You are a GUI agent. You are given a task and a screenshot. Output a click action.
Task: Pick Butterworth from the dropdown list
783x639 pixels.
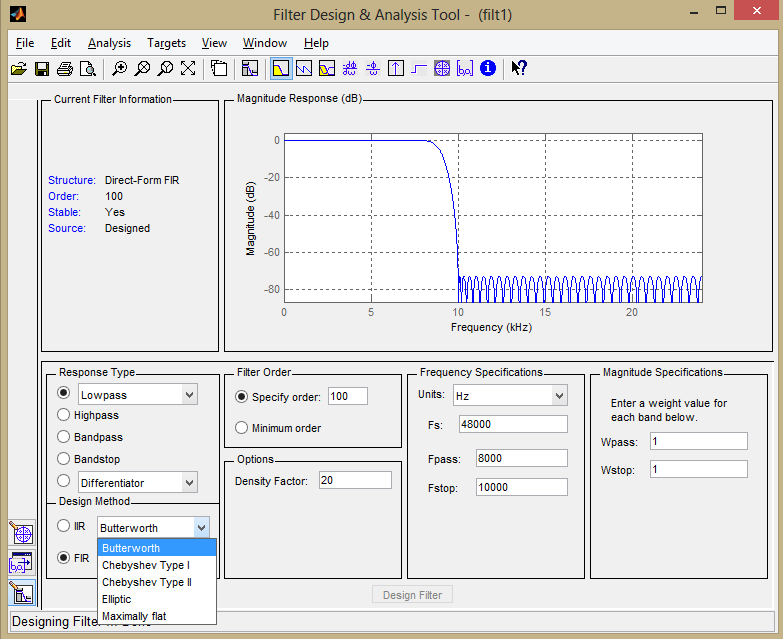(157, 548)
